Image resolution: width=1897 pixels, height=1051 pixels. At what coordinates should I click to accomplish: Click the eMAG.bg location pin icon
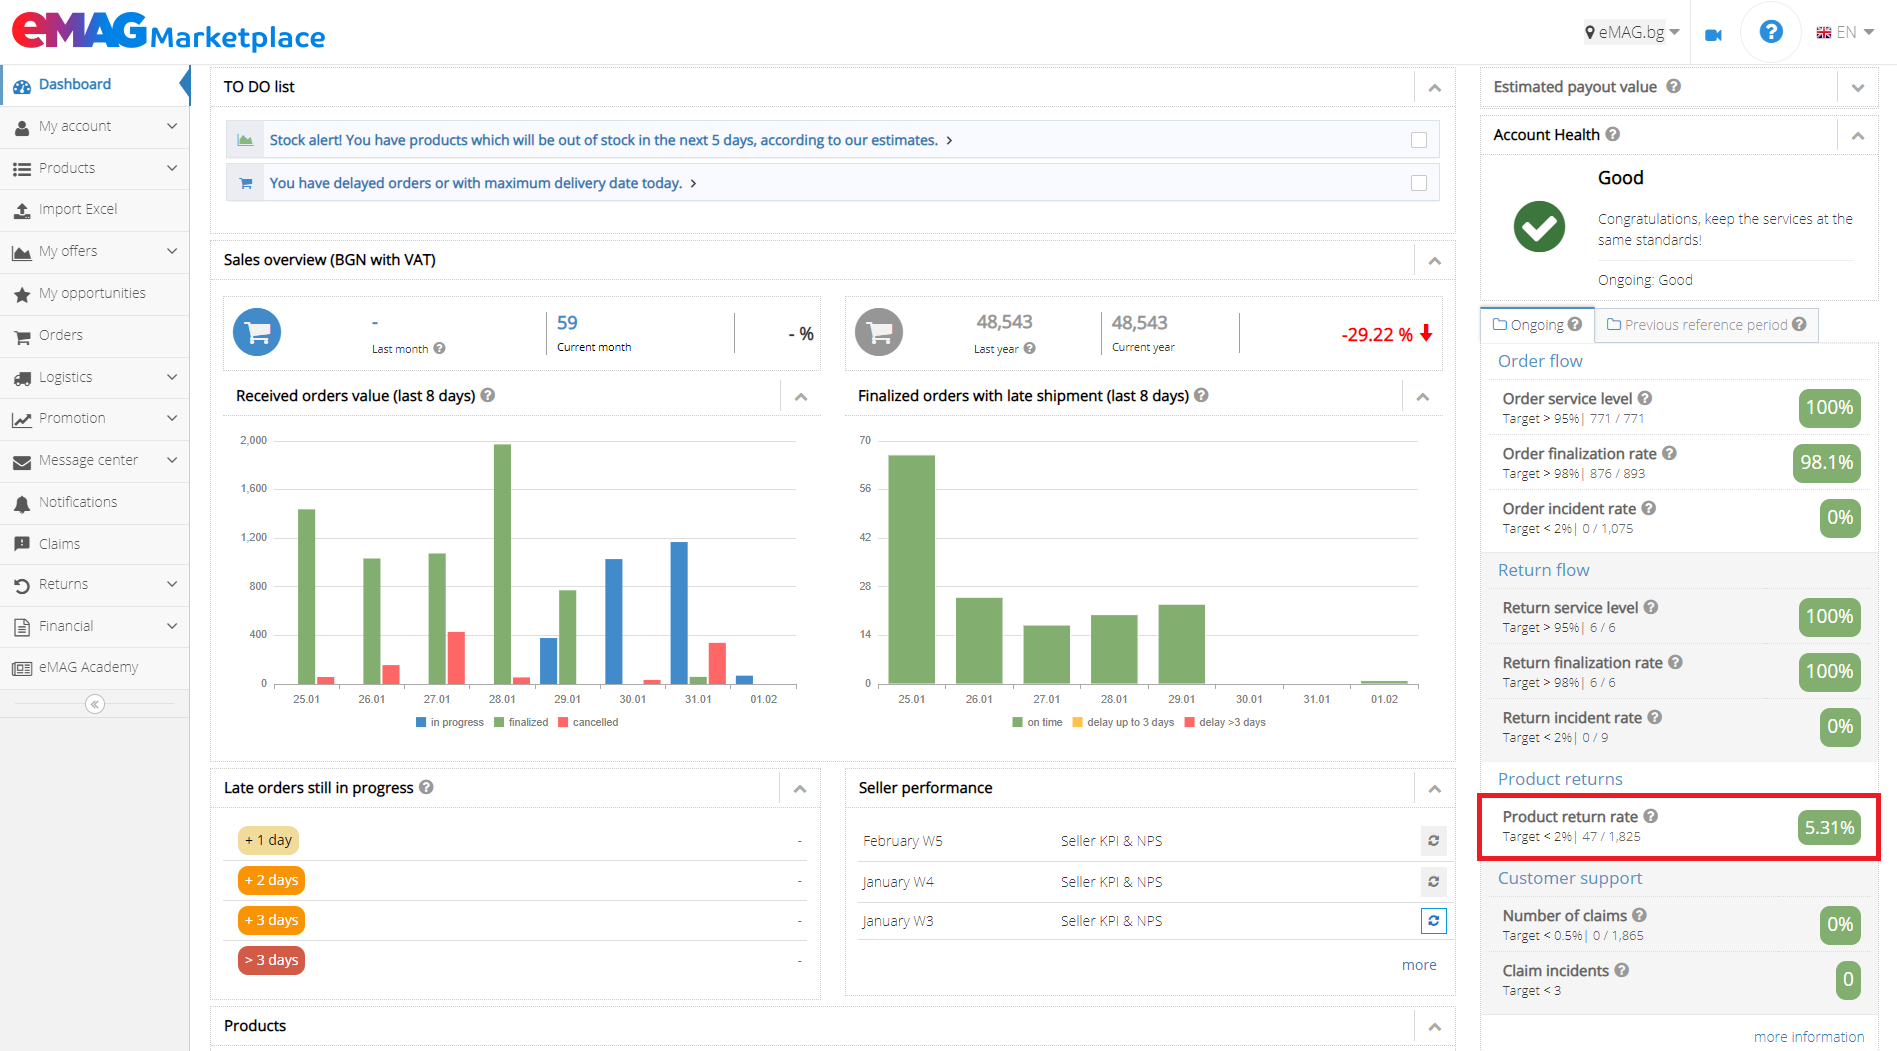[x=1590, y=31]
